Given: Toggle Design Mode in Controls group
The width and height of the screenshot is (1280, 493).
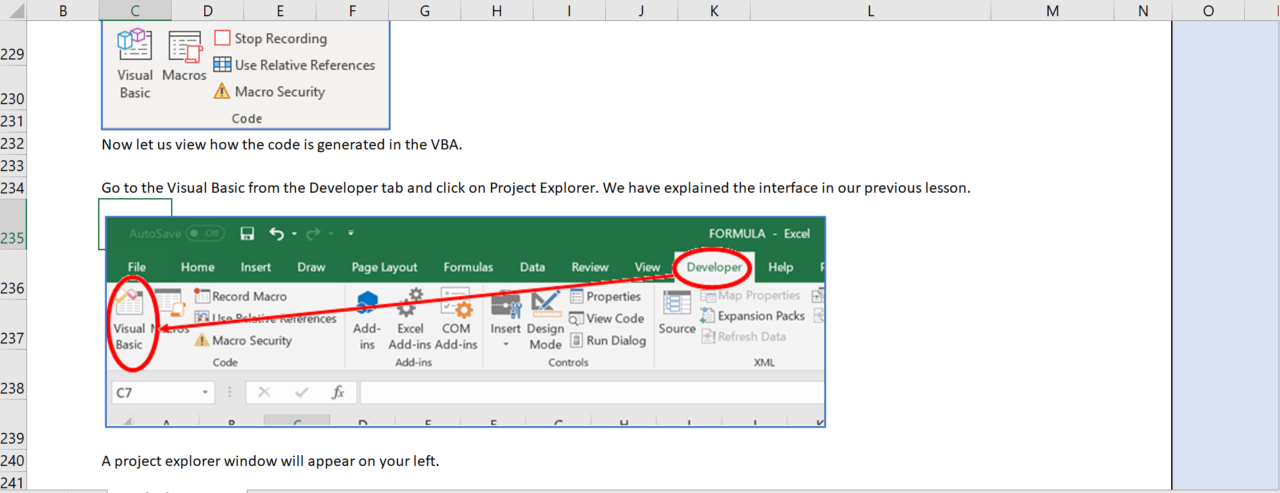Looking at the screenshot, I should (546, 320).
